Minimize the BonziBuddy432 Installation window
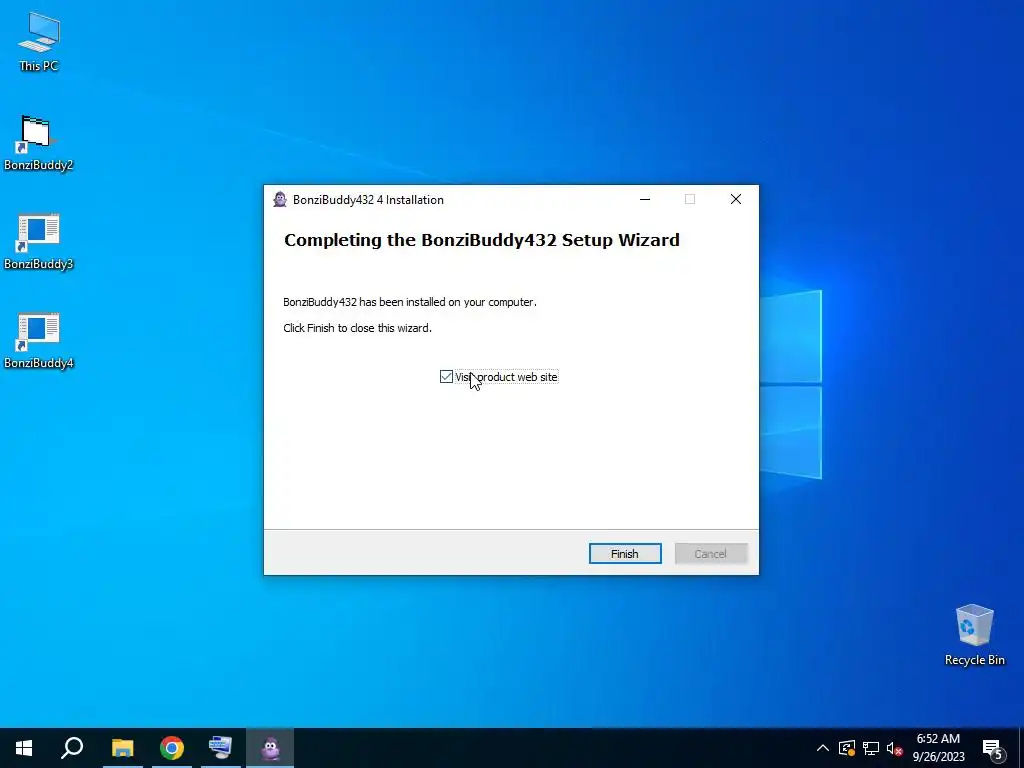Viewport: 1024px width, 768px height. 645,199
